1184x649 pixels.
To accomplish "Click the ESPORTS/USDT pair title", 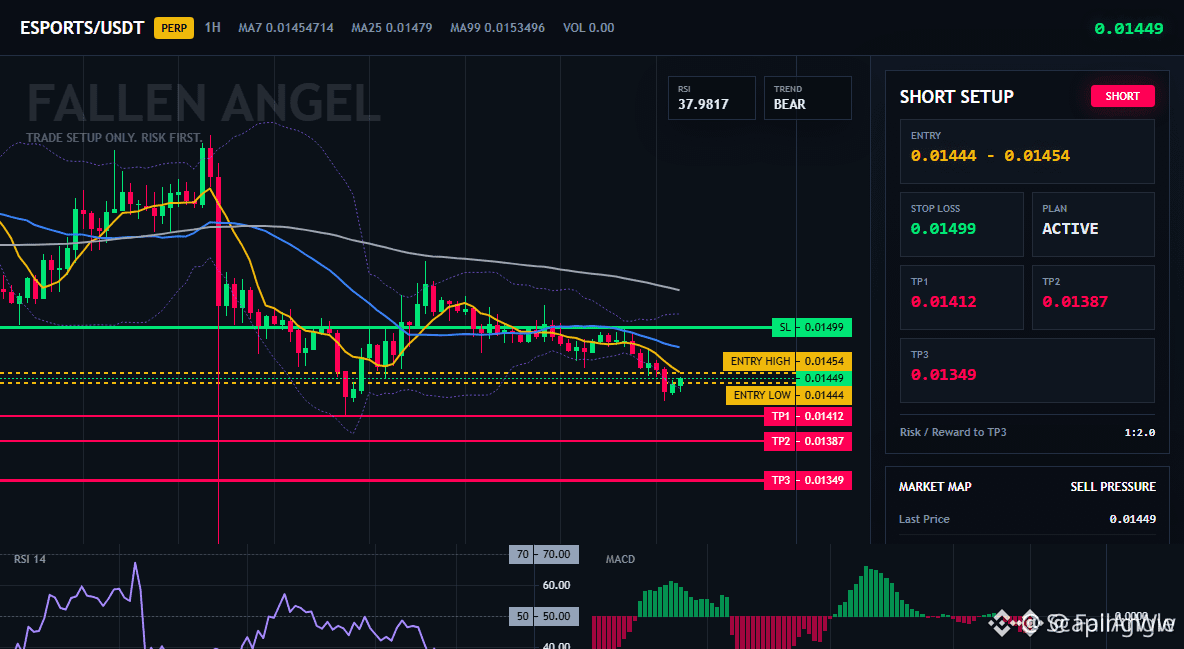I will click(82, 28).
